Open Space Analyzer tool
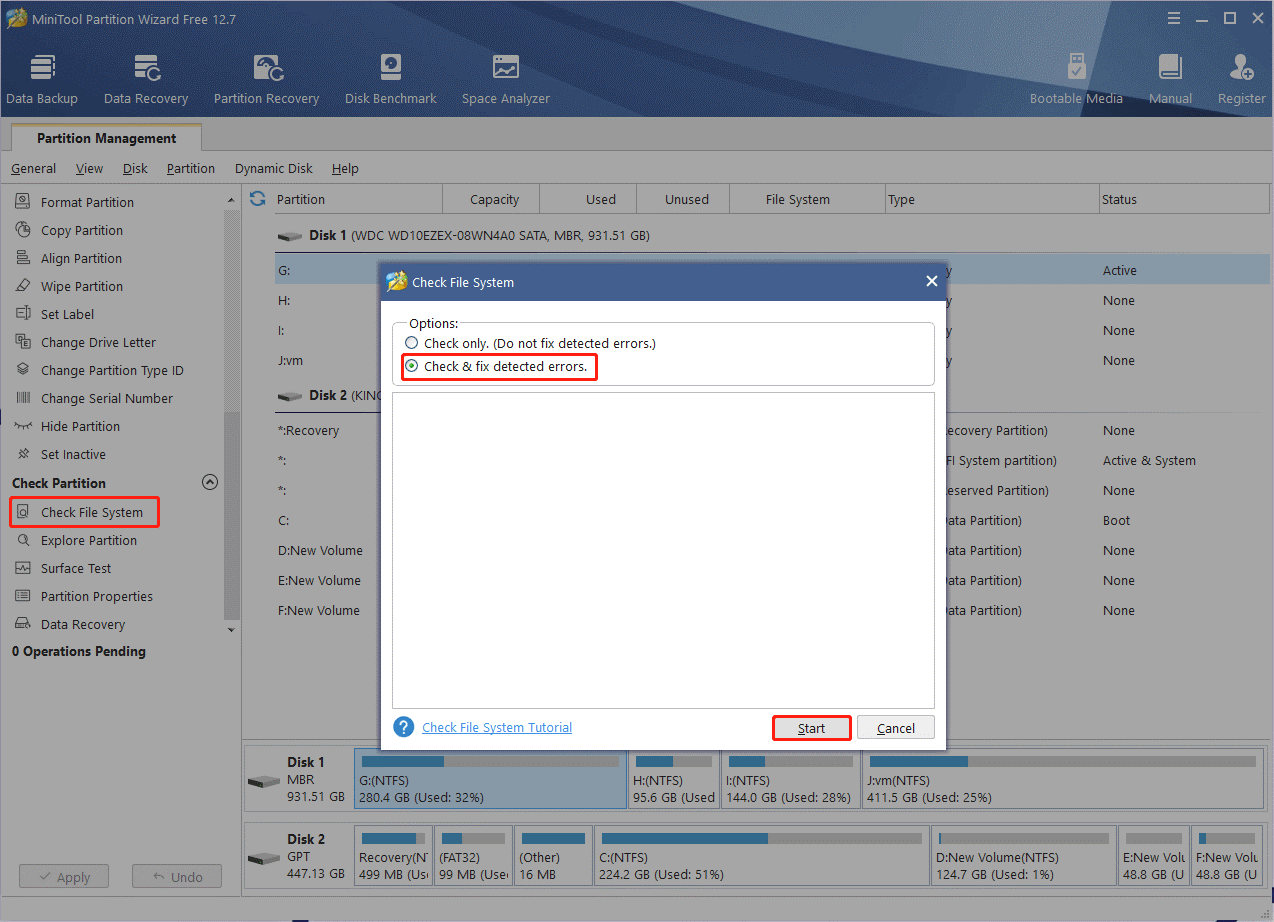The image size is (1274, 922). (505, 79)
